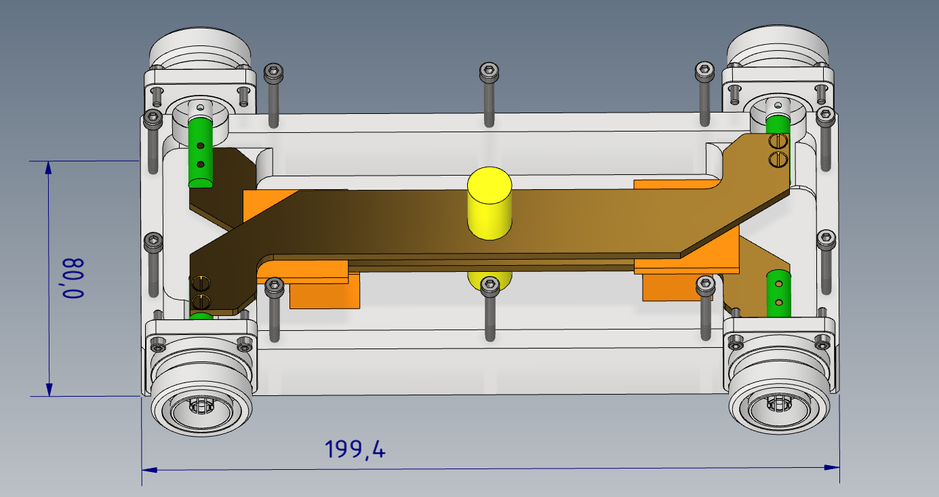Select the horizontal dimension line with arrows
939x497 pixels.
tap(490, 468)
